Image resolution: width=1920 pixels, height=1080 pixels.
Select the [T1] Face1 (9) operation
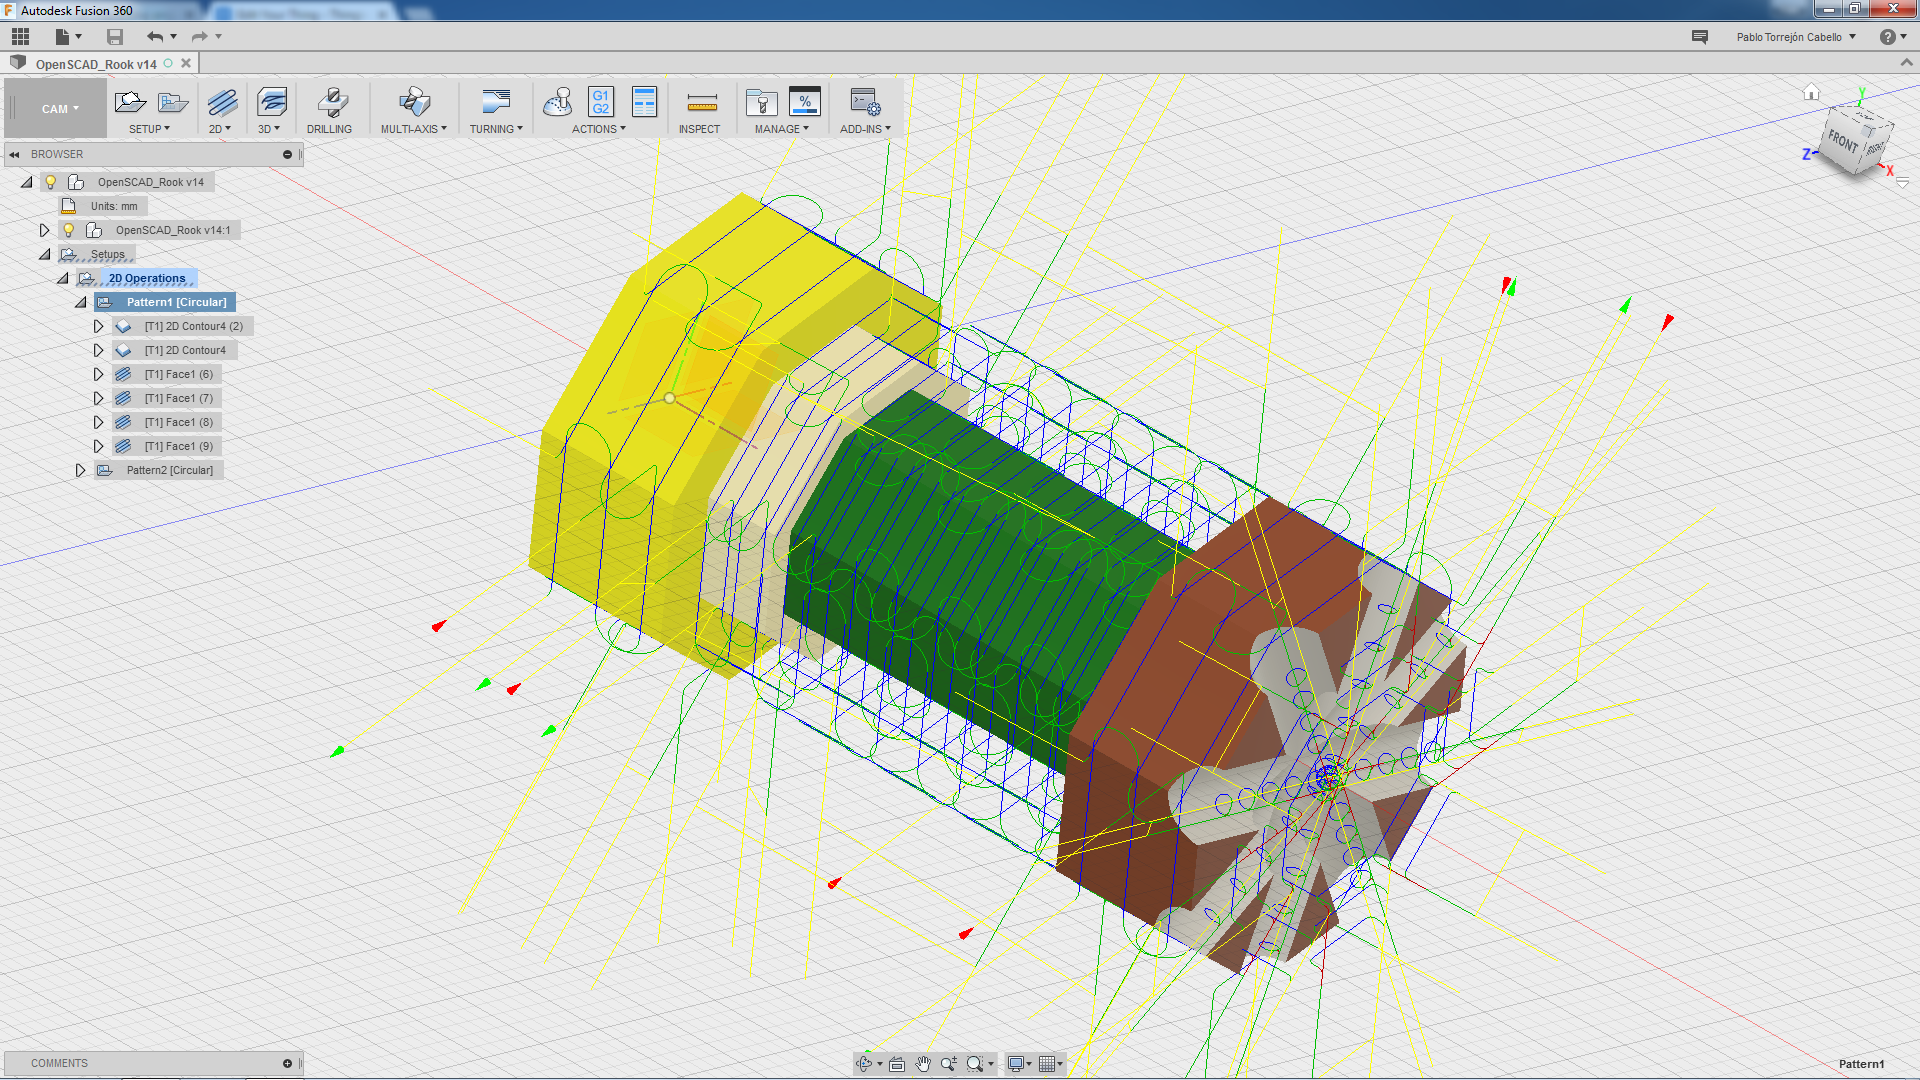(x=178, y=446)
